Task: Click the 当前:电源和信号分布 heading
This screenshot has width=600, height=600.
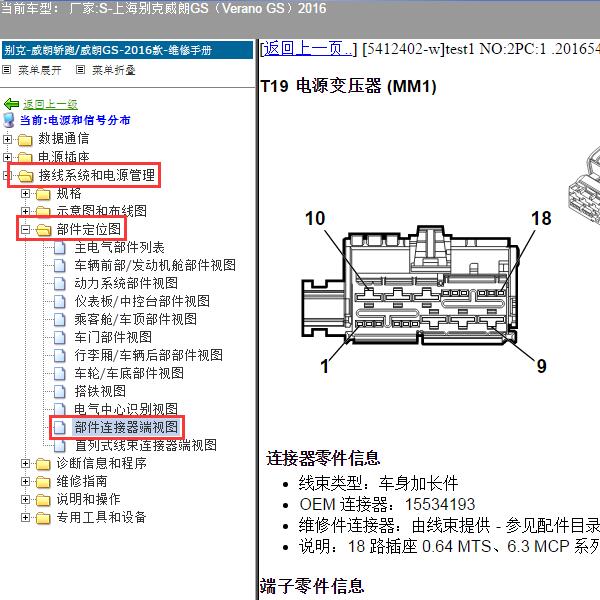Action: click(x=75, y=120)
